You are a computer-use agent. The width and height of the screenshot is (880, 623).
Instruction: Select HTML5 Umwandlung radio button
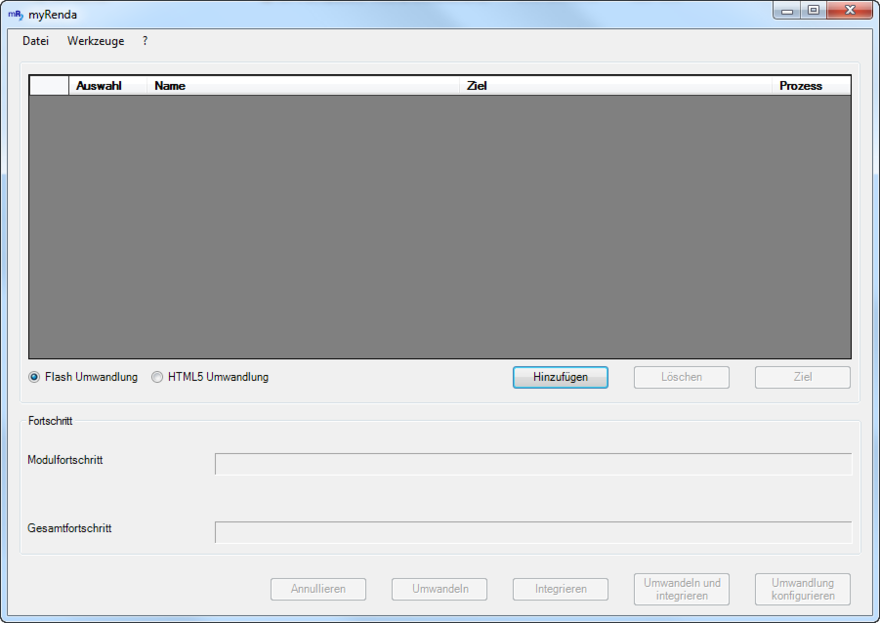[x=157, y=377]
